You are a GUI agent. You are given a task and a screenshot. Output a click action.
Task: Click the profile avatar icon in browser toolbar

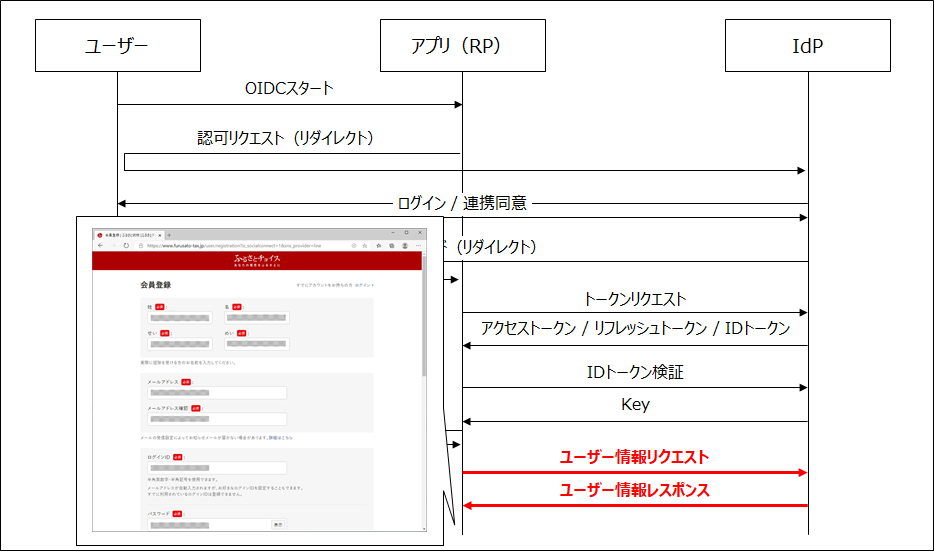pos(405,246)
